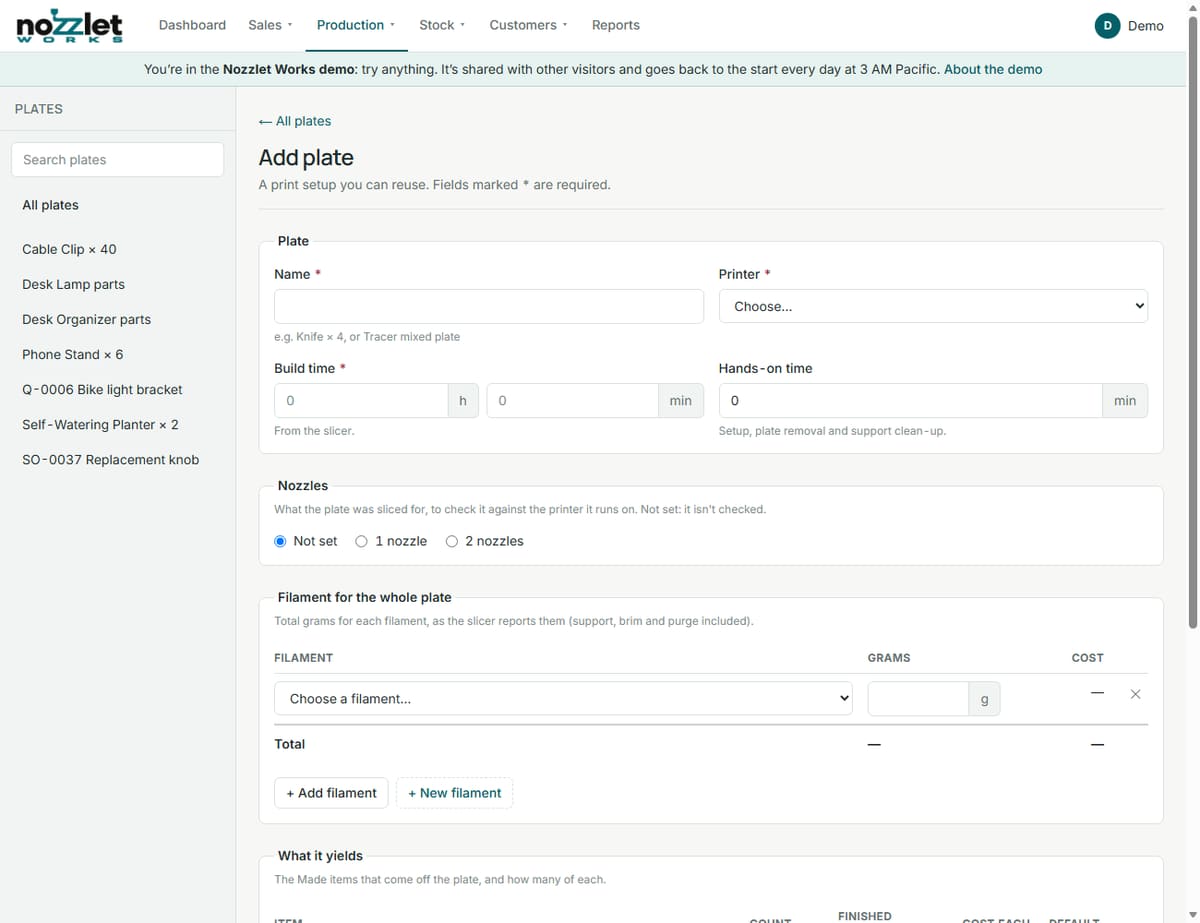The width and height of the screenshot is (1200, 923).
Task: Click the New filament button
Action: [455, 793]
